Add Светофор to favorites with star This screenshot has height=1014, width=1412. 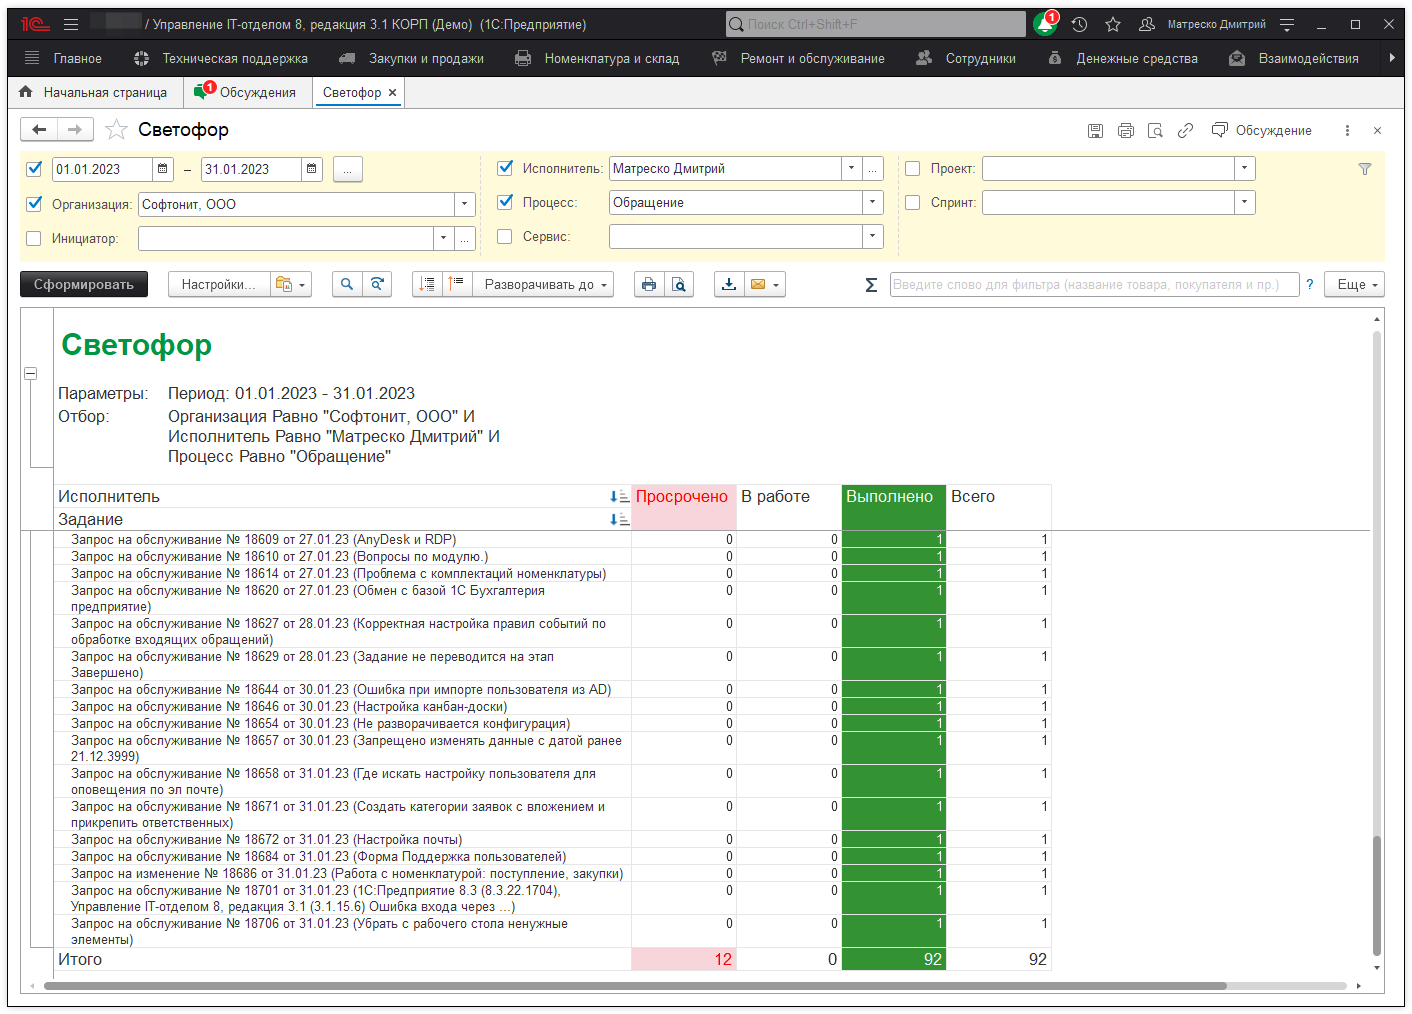click(116, 130)
